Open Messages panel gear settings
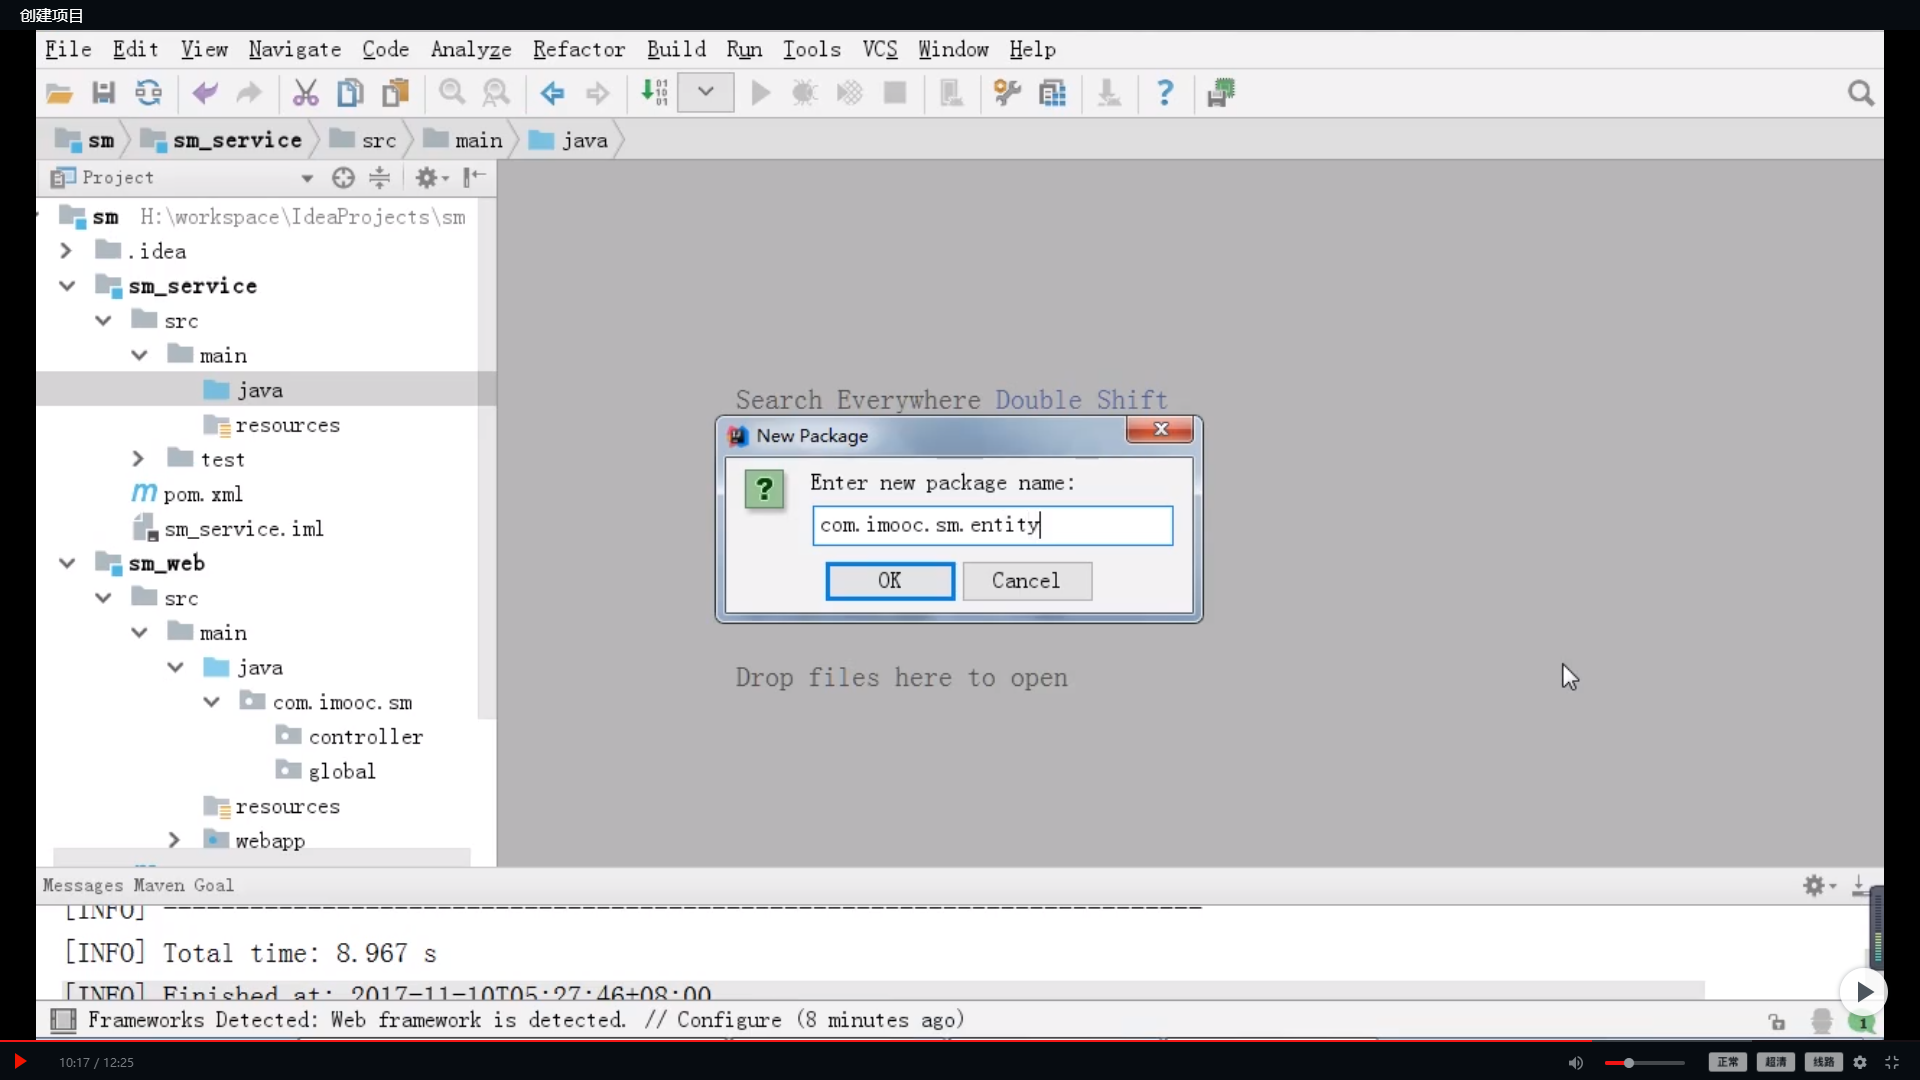The height and width of the screenshot is (1080, 1920). pos(1818,885)
